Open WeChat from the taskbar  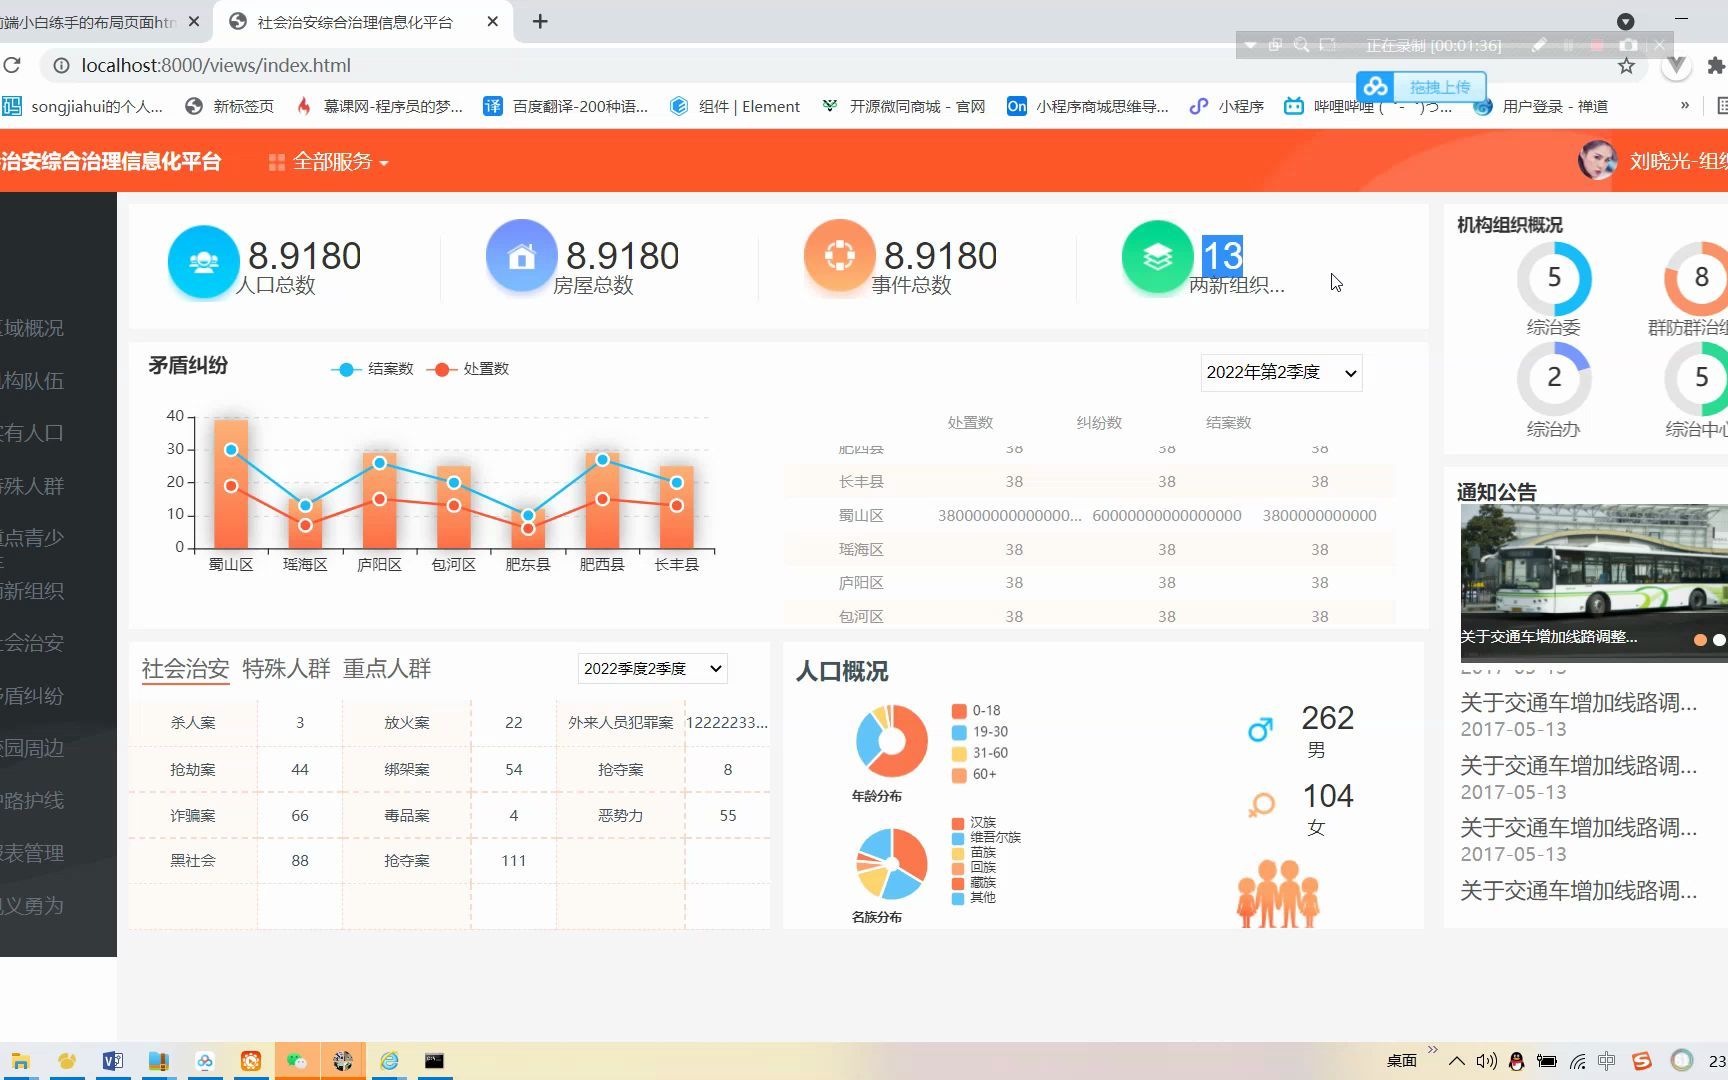point(297,1061)
